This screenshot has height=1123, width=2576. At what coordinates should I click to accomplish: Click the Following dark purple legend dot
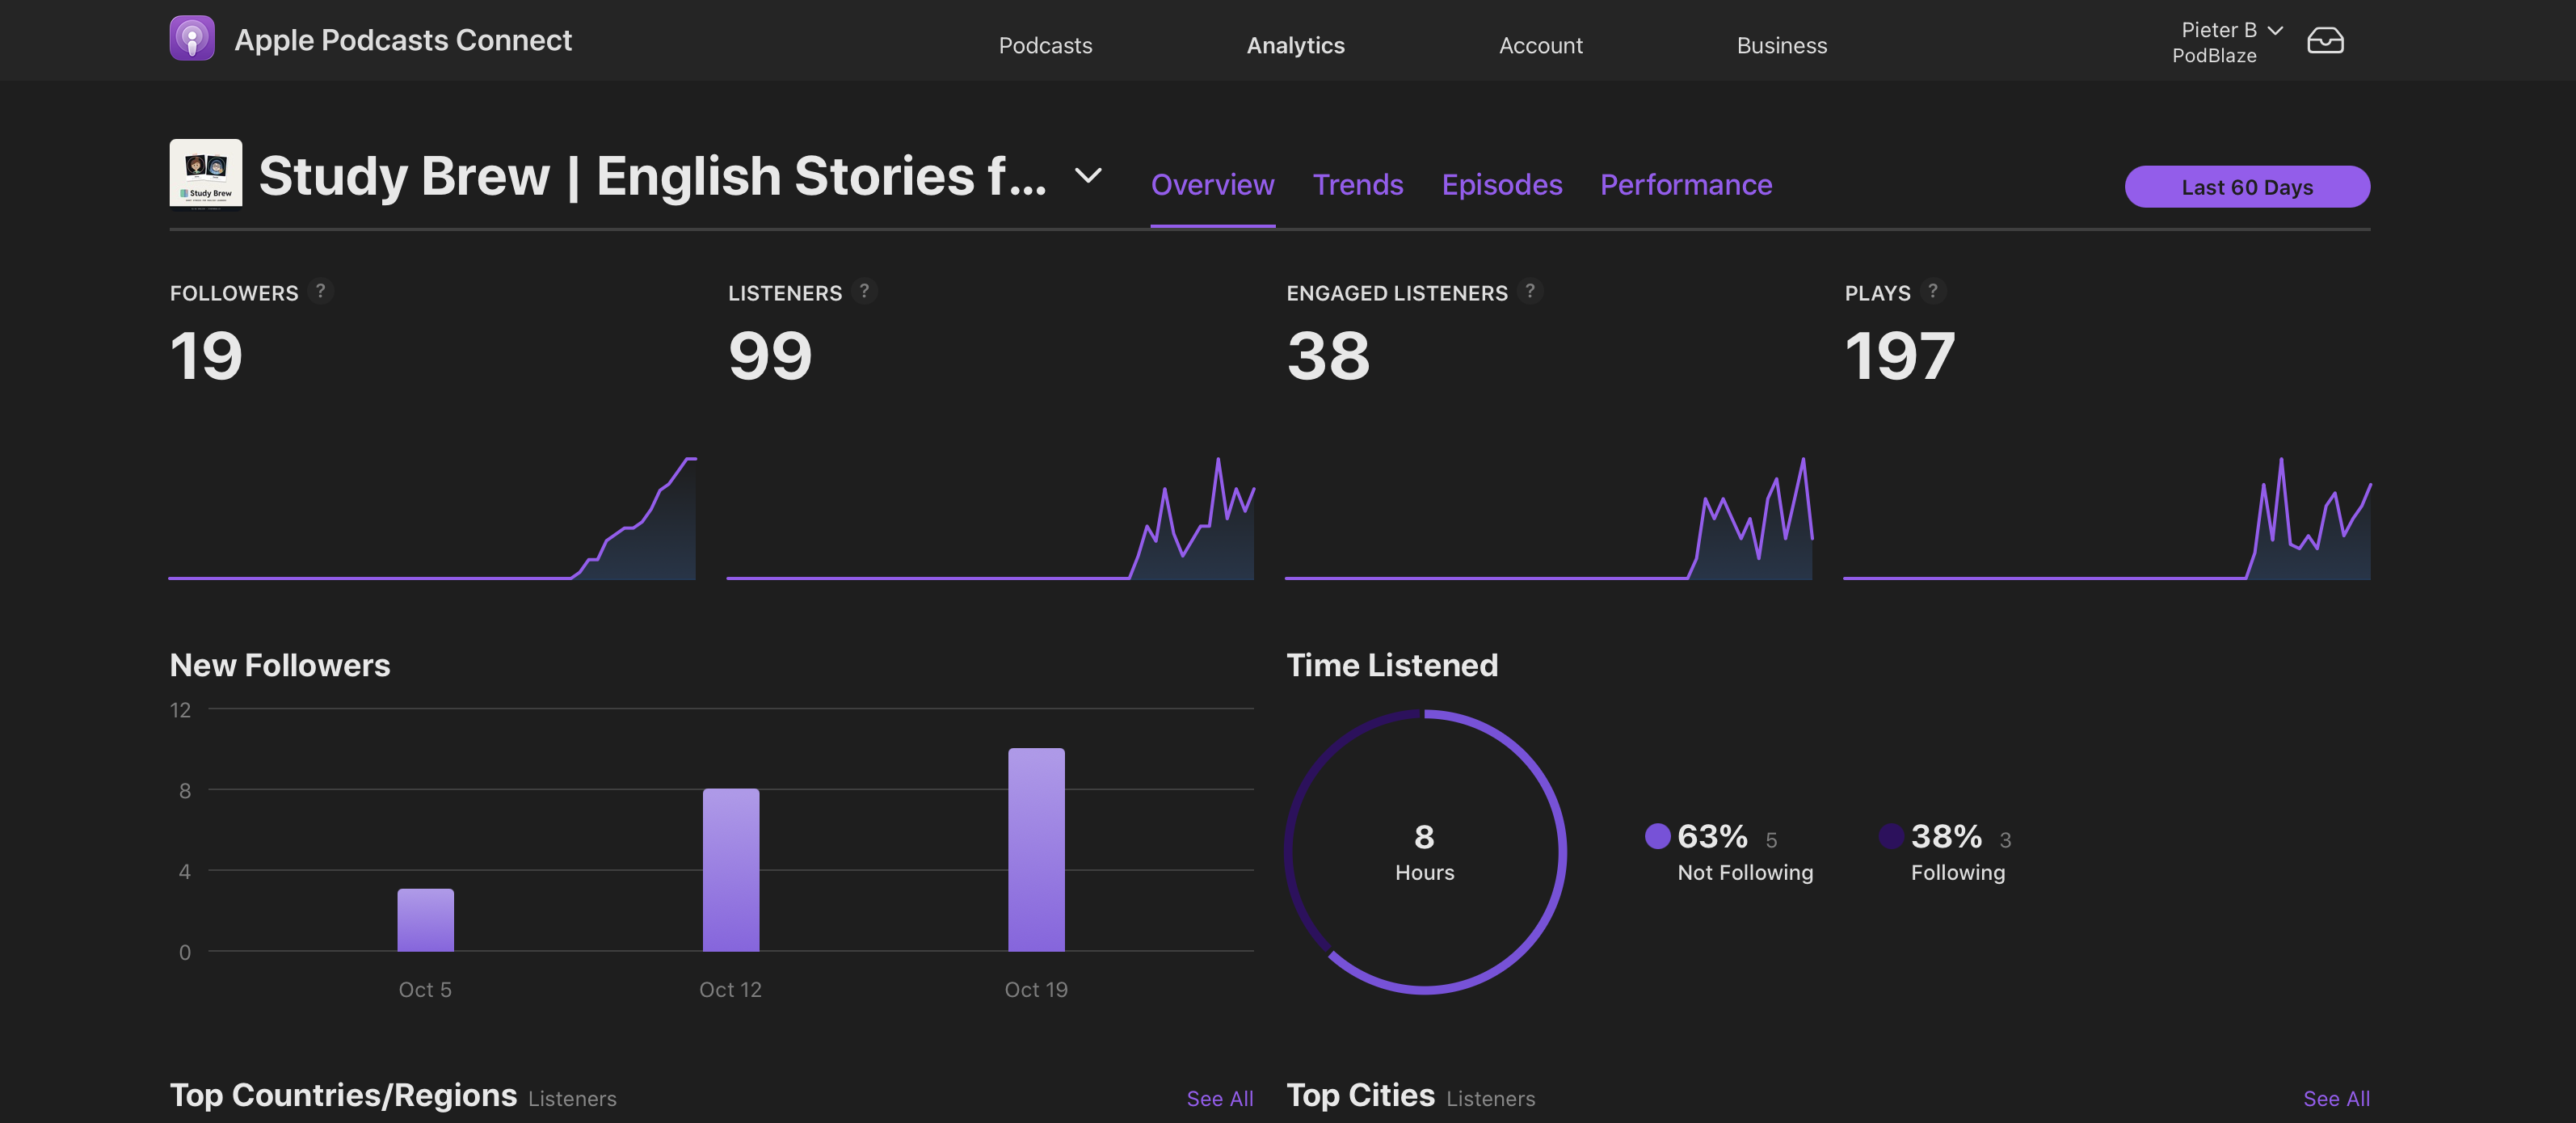(1891, 836)
